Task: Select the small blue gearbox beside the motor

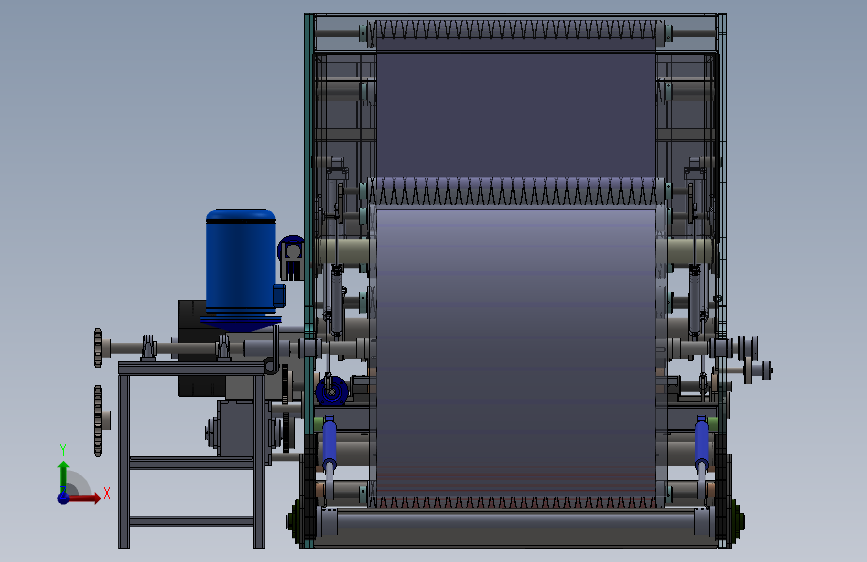Action: 291,257
